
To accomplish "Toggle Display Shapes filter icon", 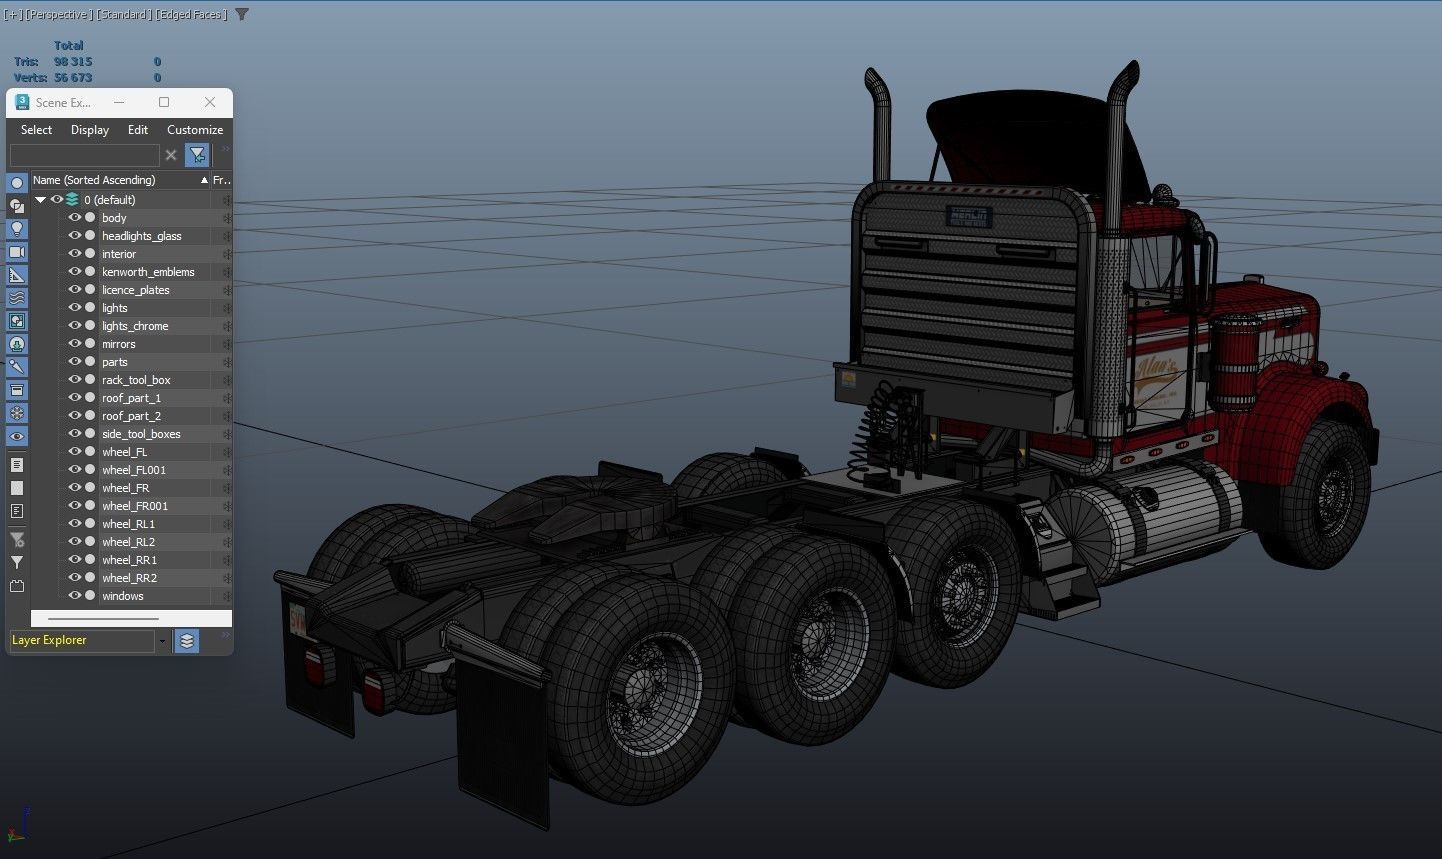I will pyautogui.click(x=17, y=206).
